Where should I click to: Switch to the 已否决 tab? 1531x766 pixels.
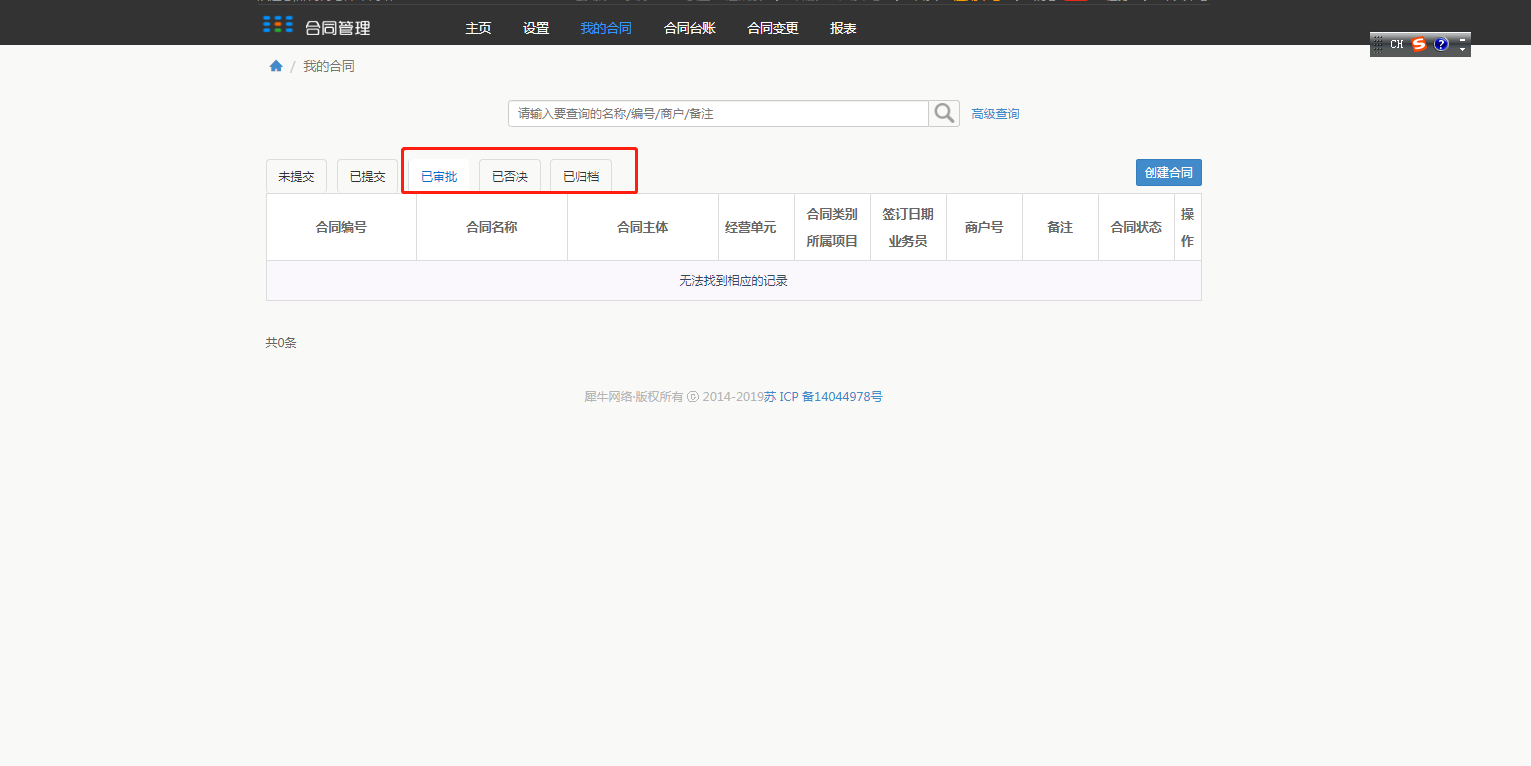coord(510,176)
